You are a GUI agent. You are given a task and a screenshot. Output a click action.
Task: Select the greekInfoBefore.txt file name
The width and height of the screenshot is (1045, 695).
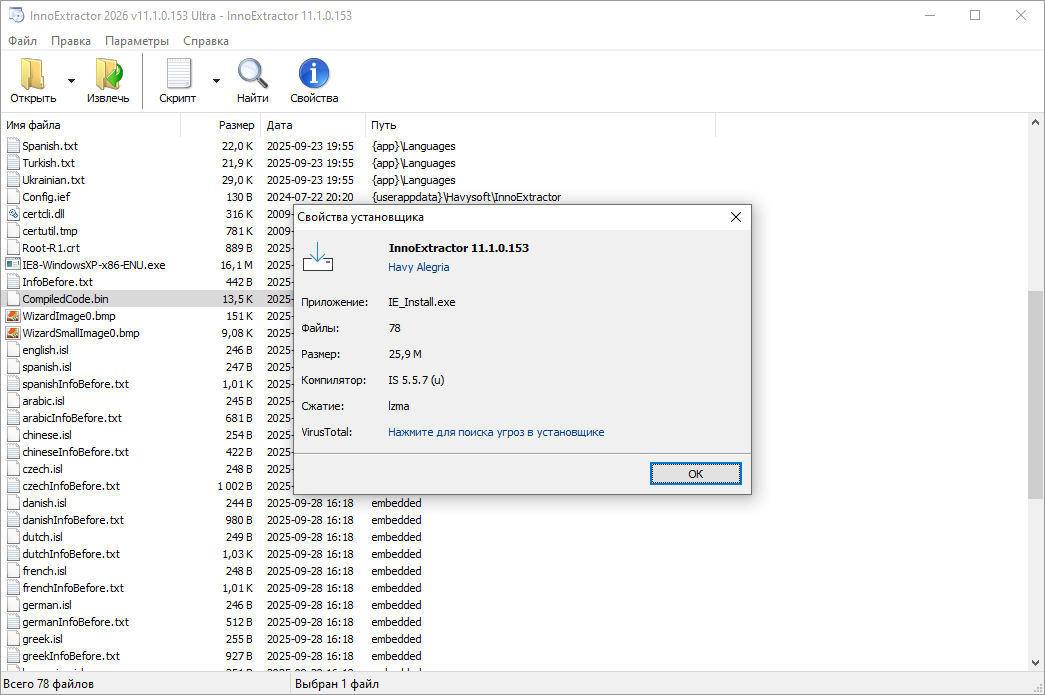point(71,656)
